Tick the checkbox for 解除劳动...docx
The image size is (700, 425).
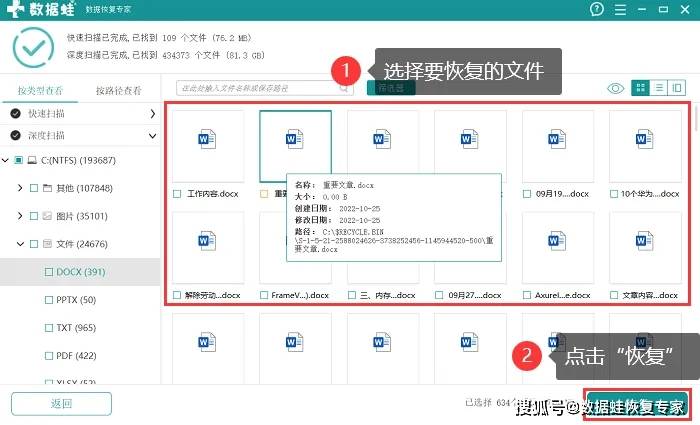tap(177, 295)
